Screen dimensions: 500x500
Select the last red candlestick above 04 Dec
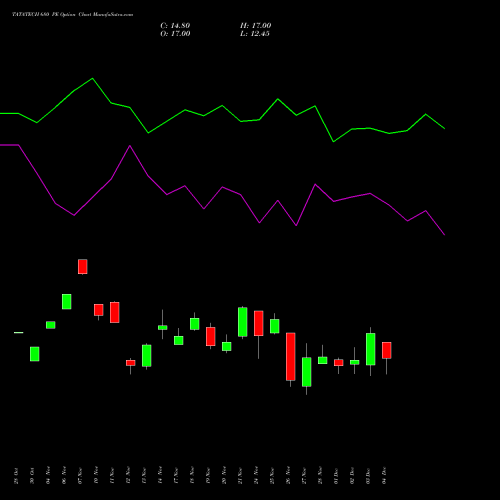click(387, 350)
